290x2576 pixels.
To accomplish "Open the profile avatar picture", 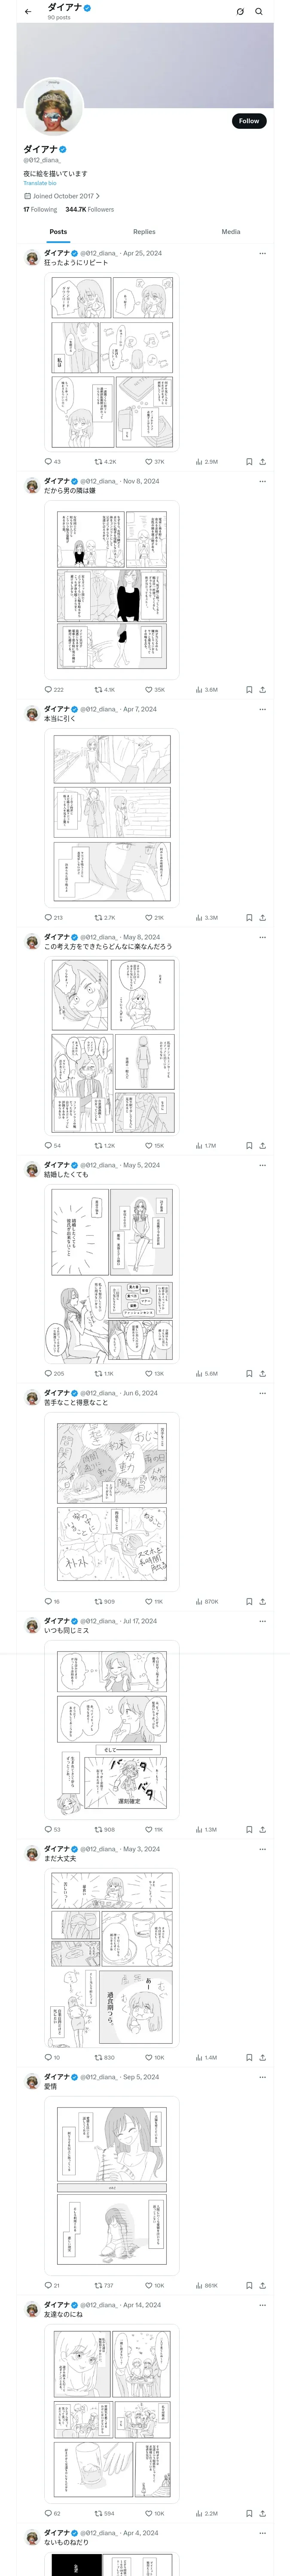I will pyautogui.click(x=53, y=106).
